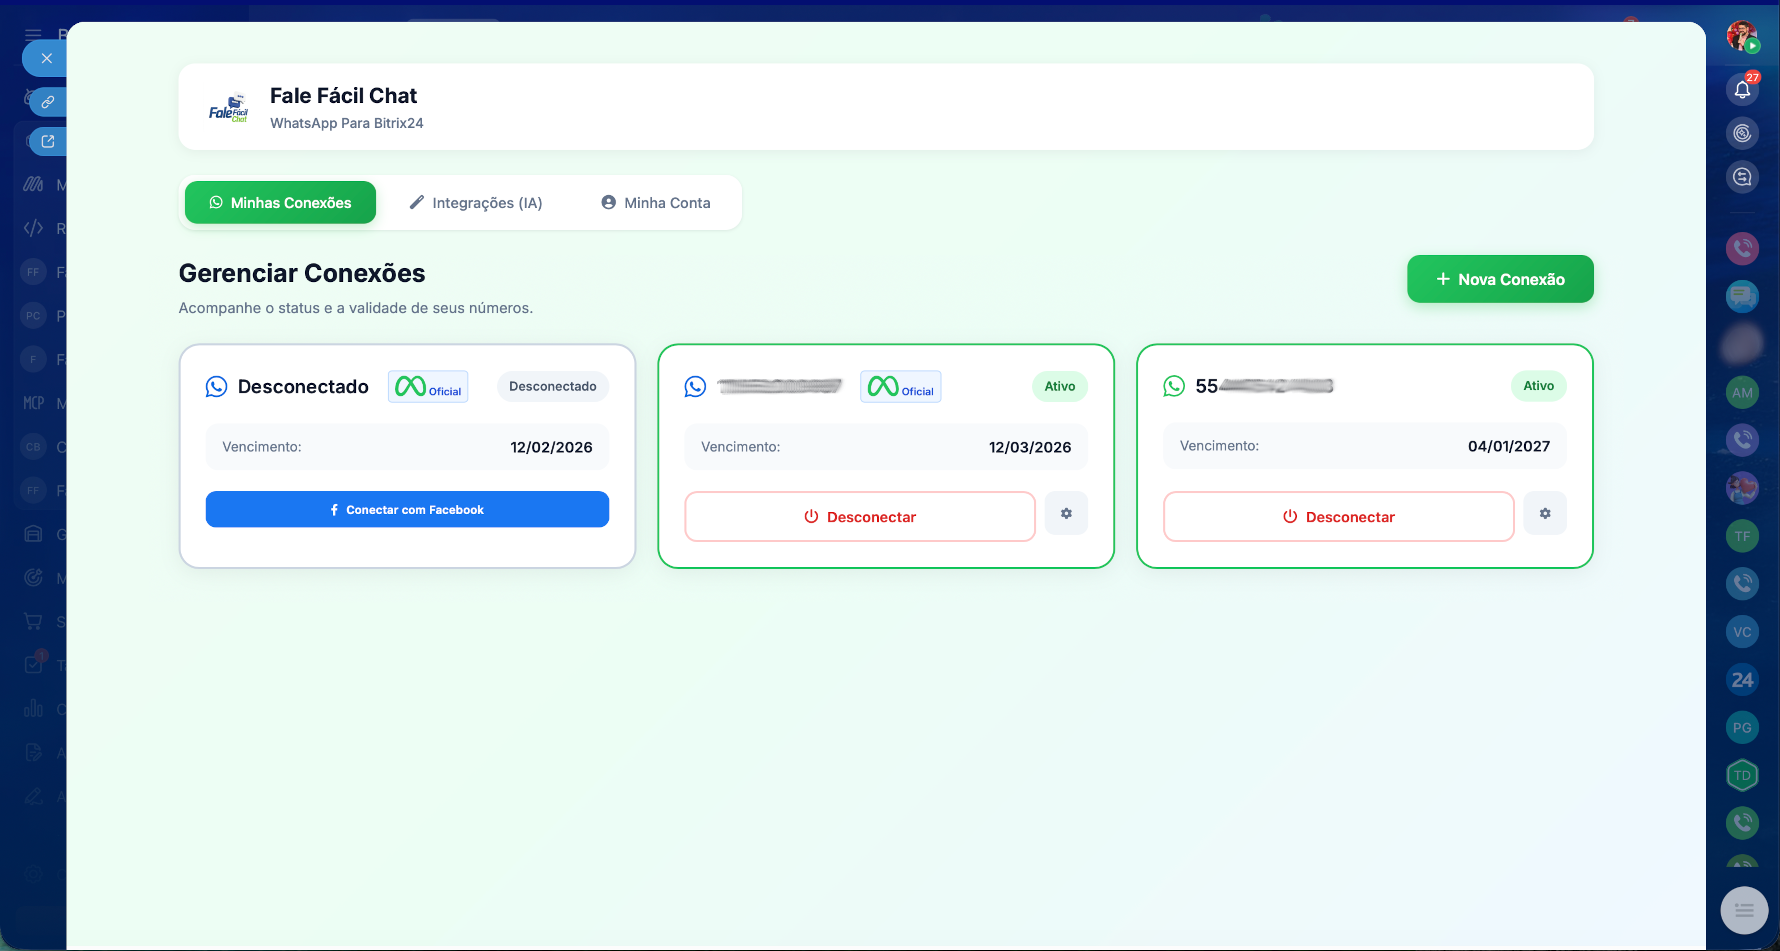Expand the bottom-right list menu button
Screen dimensions: 1780x951
coord(1744,910)
